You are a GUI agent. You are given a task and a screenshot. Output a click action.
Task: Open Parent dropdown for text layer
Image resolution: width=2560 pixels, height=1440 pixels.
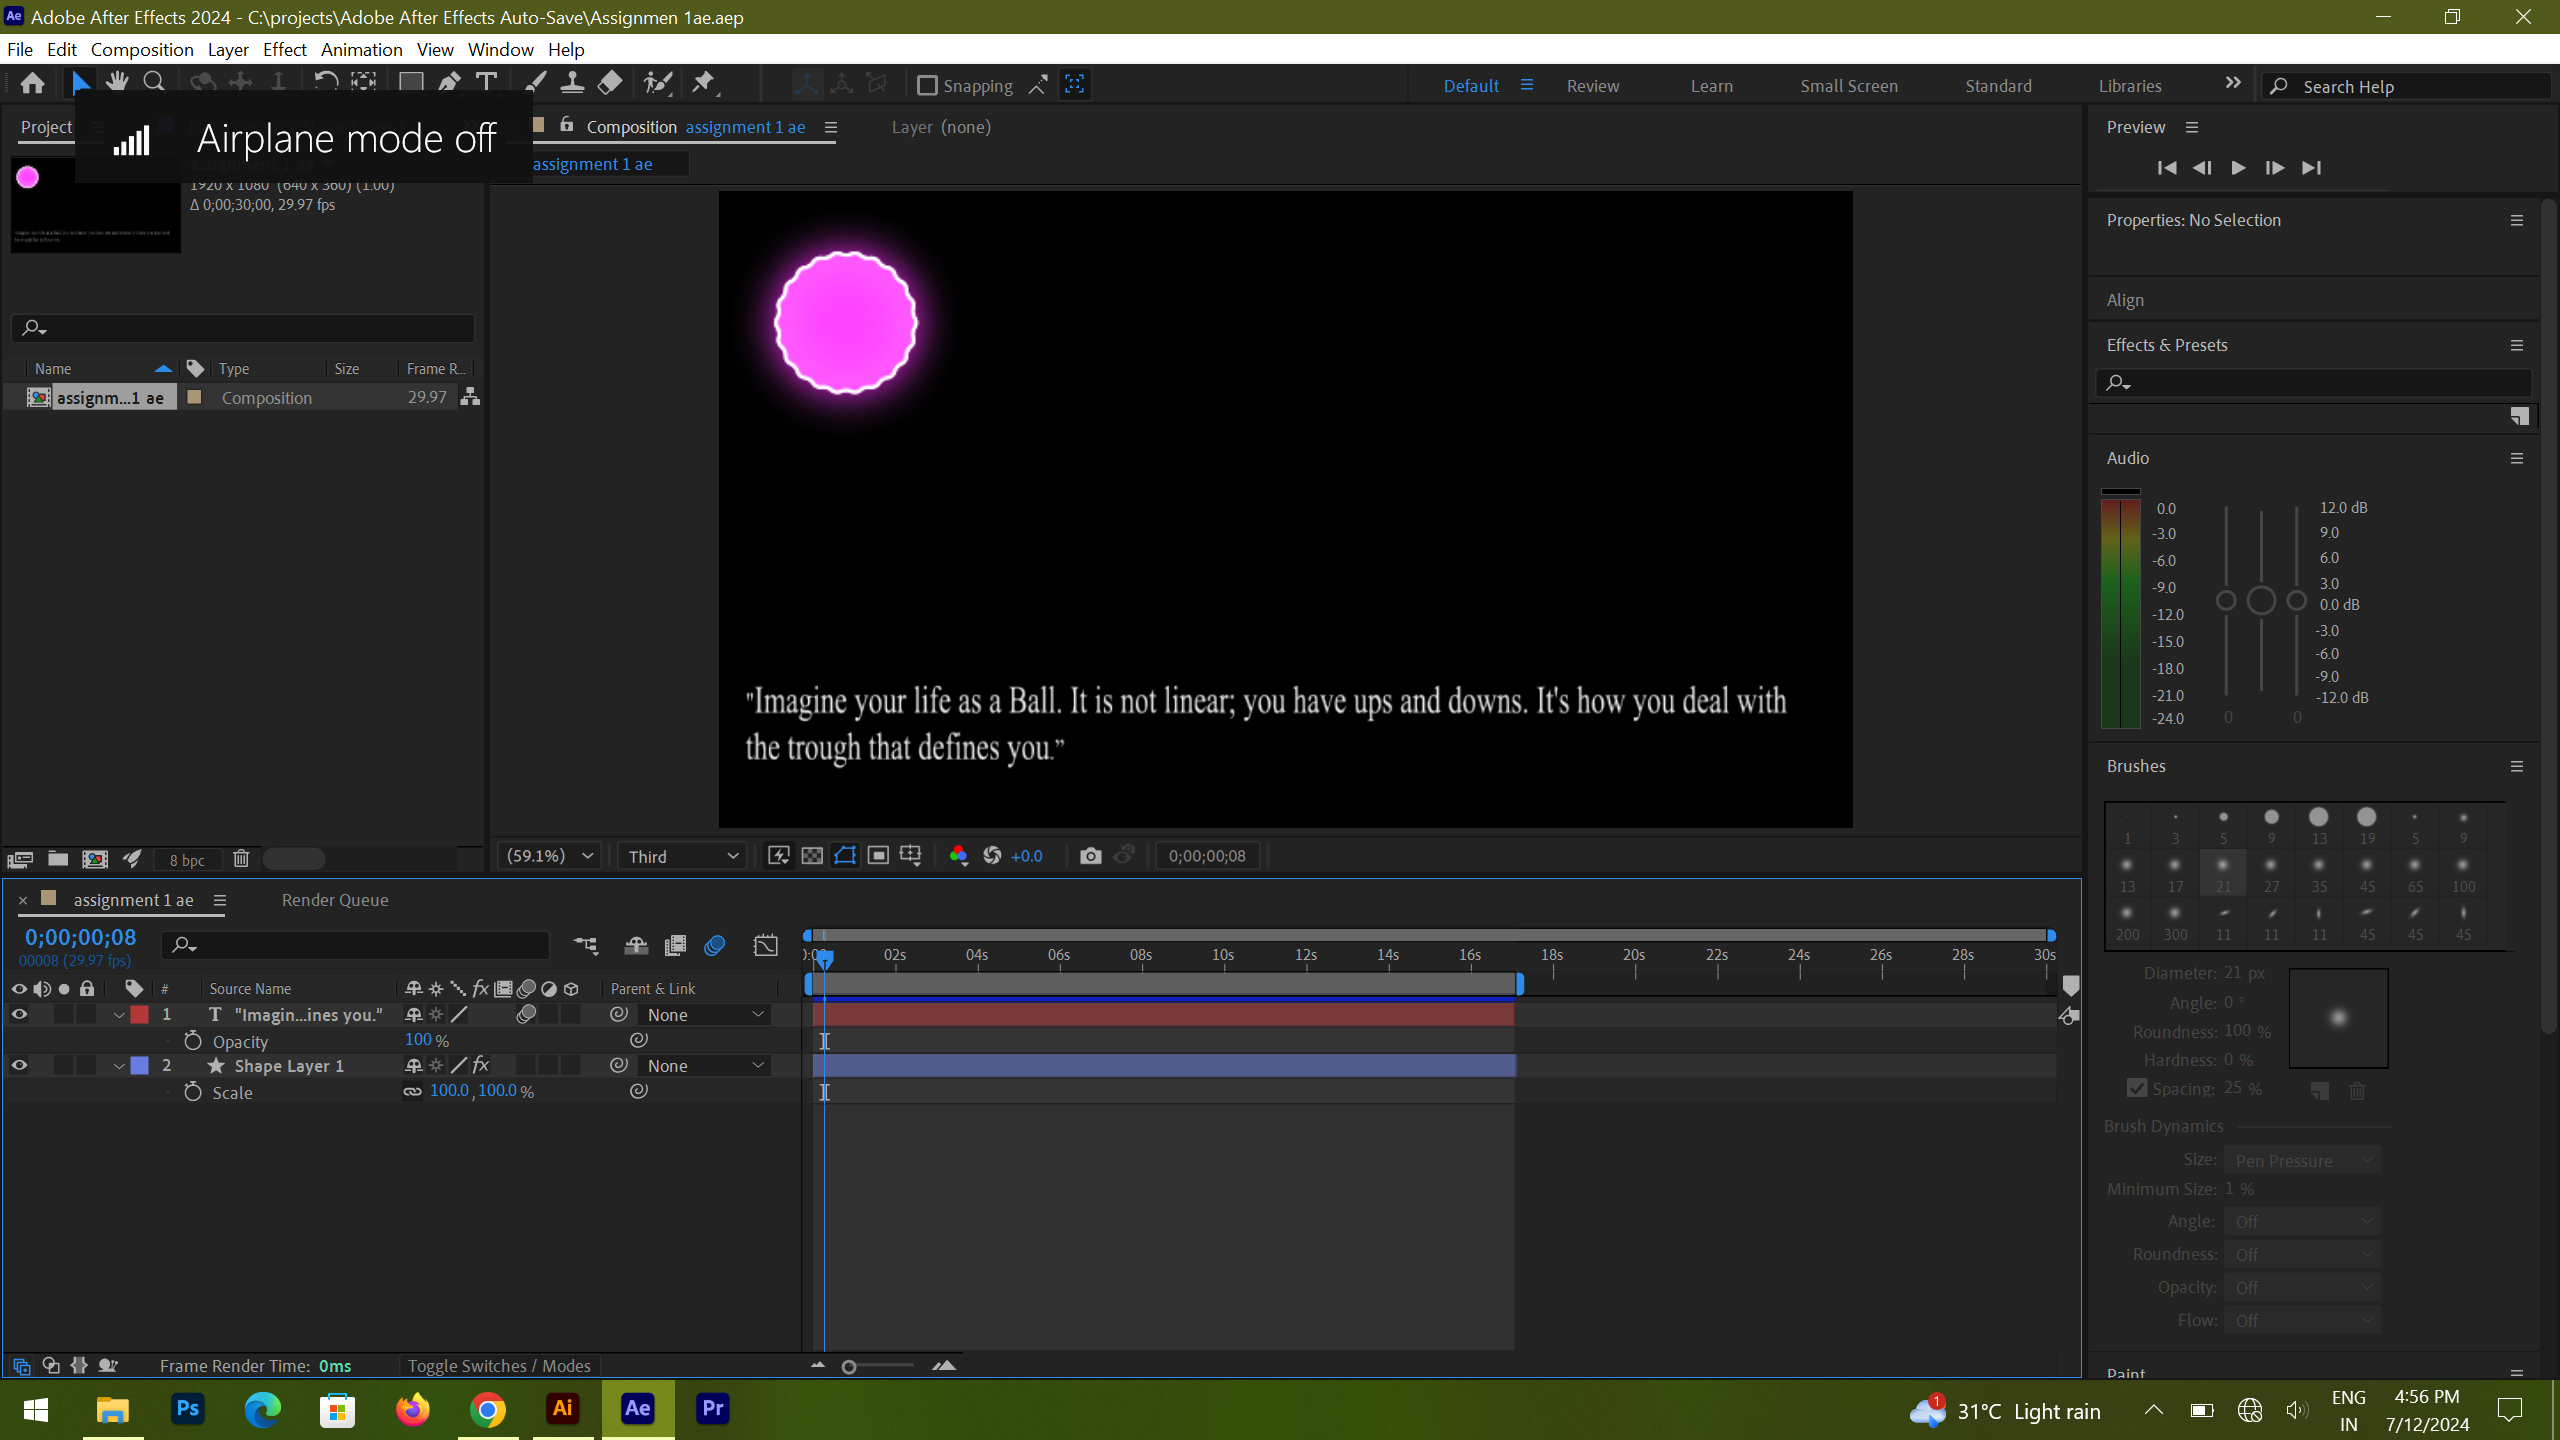click(705, 1015)
